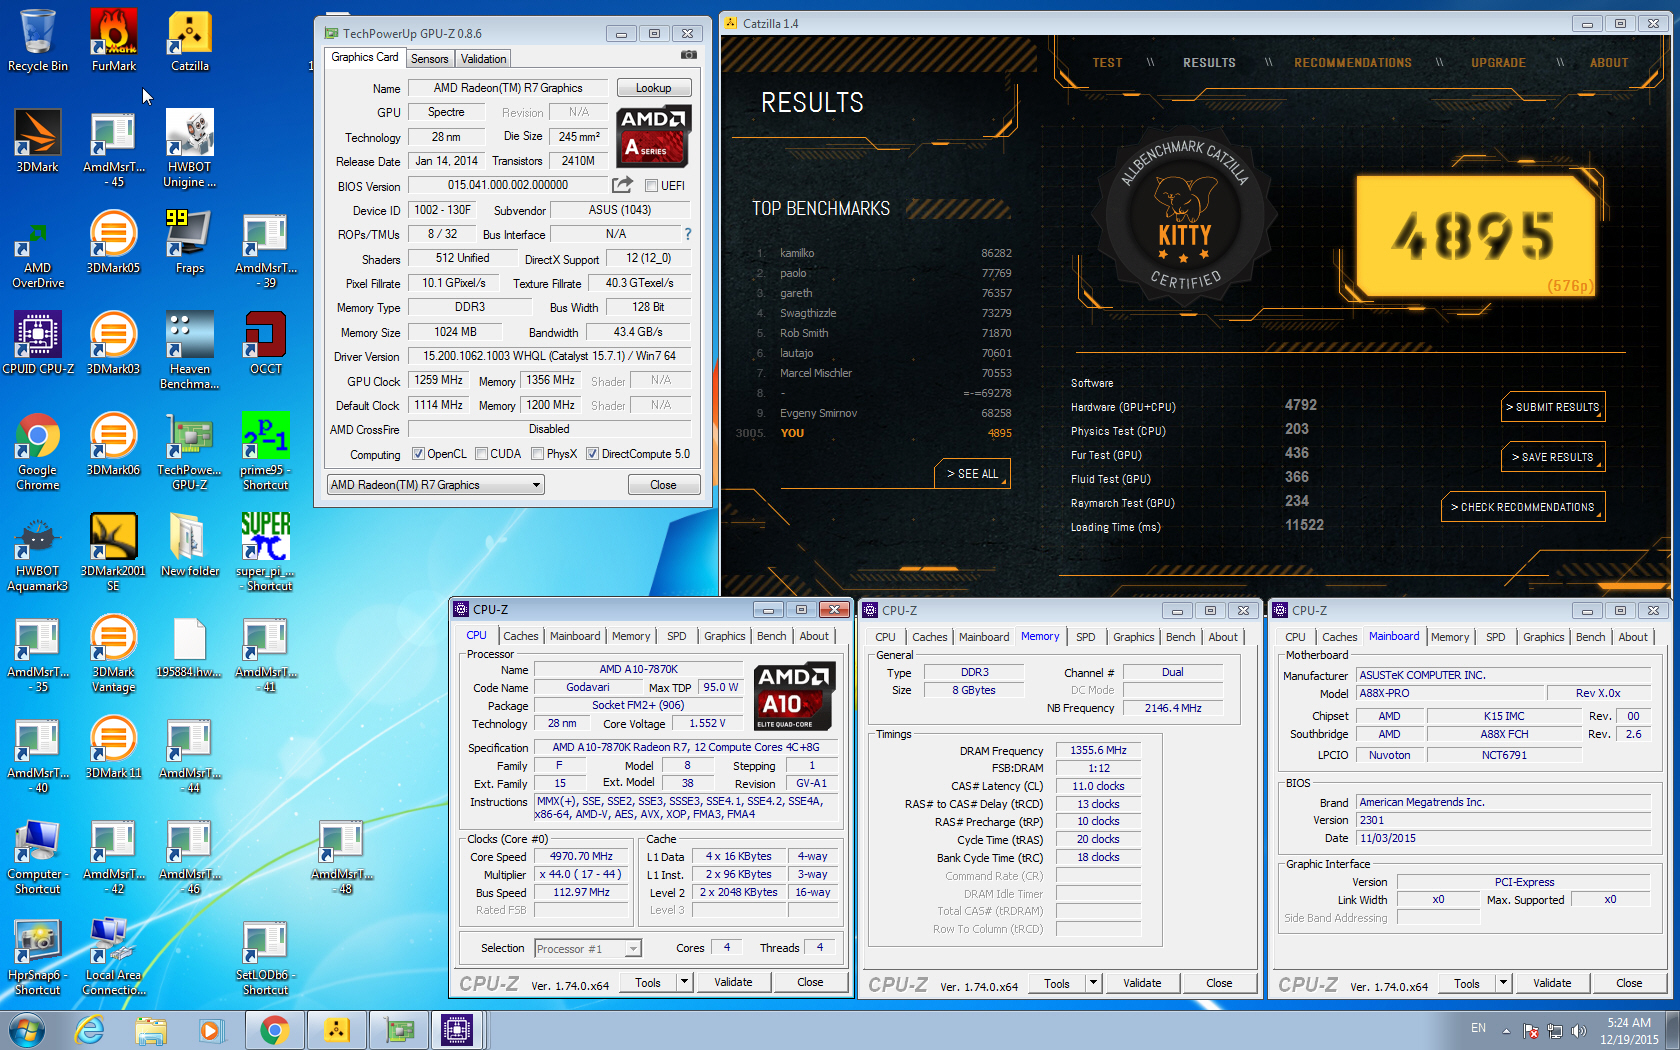Open HWBOT Unigine desktop icon
Screen dimensions: 1680x1050
(x=190, y=148)
